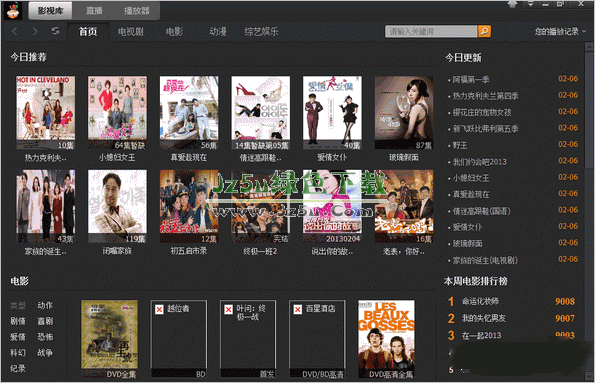The height and width of the screenshot is (383, 595).
Task: Select the 动漫 navigation tab
Action: [x=218, y=32]
